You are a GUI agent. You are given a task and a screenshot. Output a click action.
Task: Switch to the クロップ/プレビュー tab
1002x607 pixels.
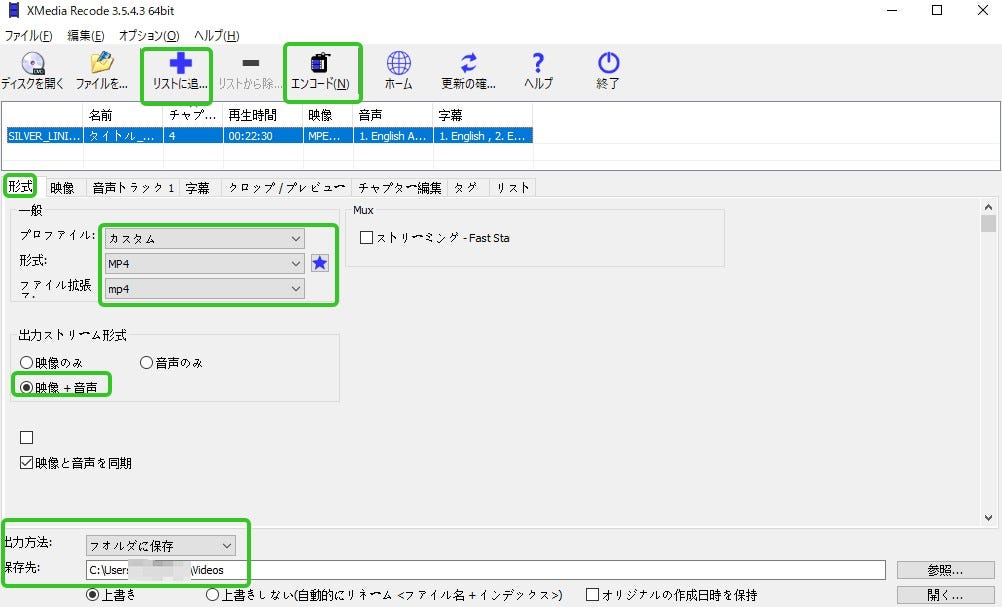click(x=286, y=188)
